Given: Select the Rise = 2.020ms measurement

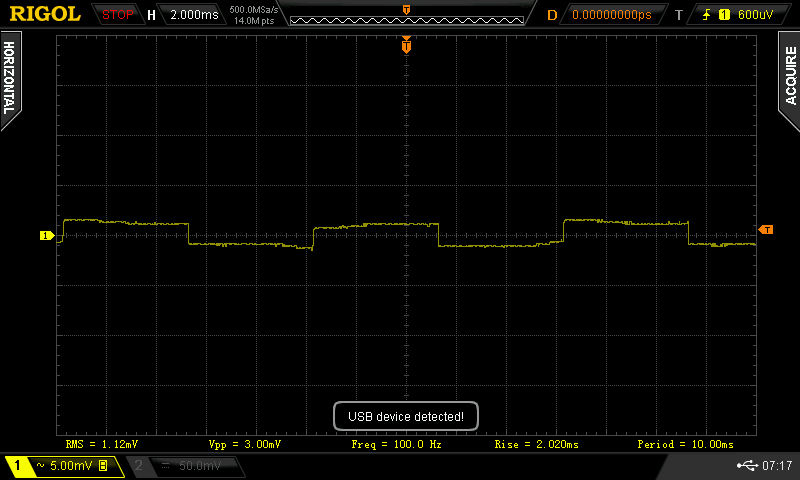Looking at the screenshot, I should 537,444.
